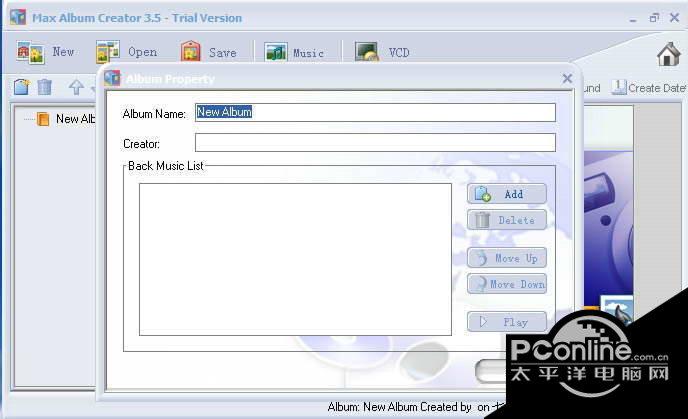The width and height of the screenshot is (688, 419).
Task: Minimize the Max Album Creator window
Action: [x=633, y=19]
